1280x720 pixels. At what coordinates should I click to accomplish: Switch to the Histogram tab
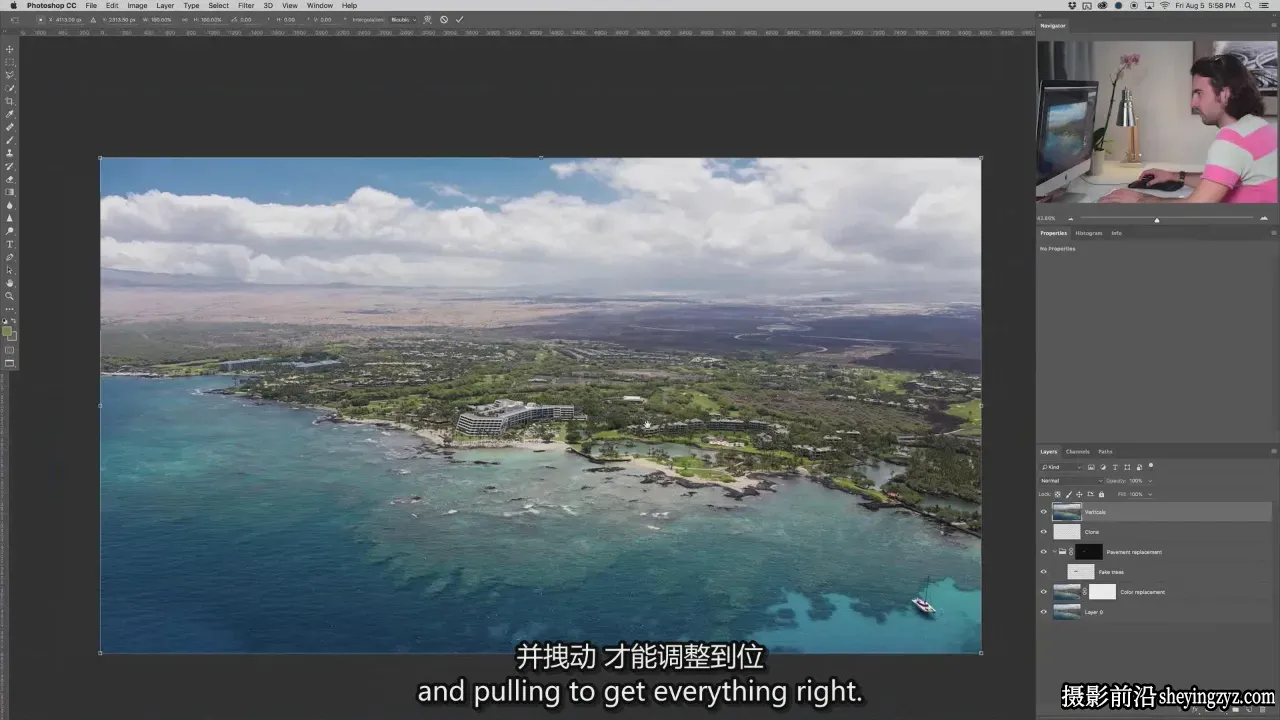click(x=1089, y=233)
